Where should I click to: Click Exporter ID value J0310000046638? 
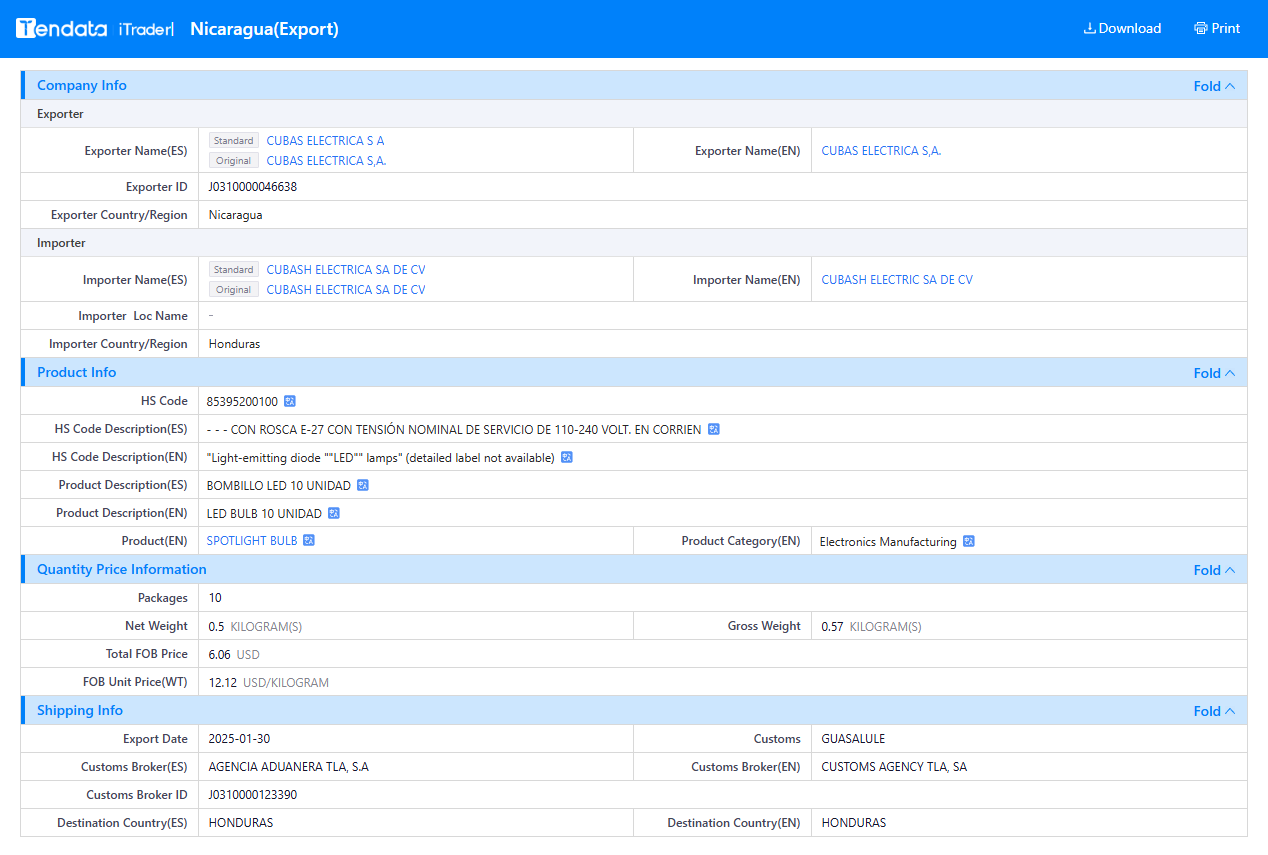[x=253, y=187]
